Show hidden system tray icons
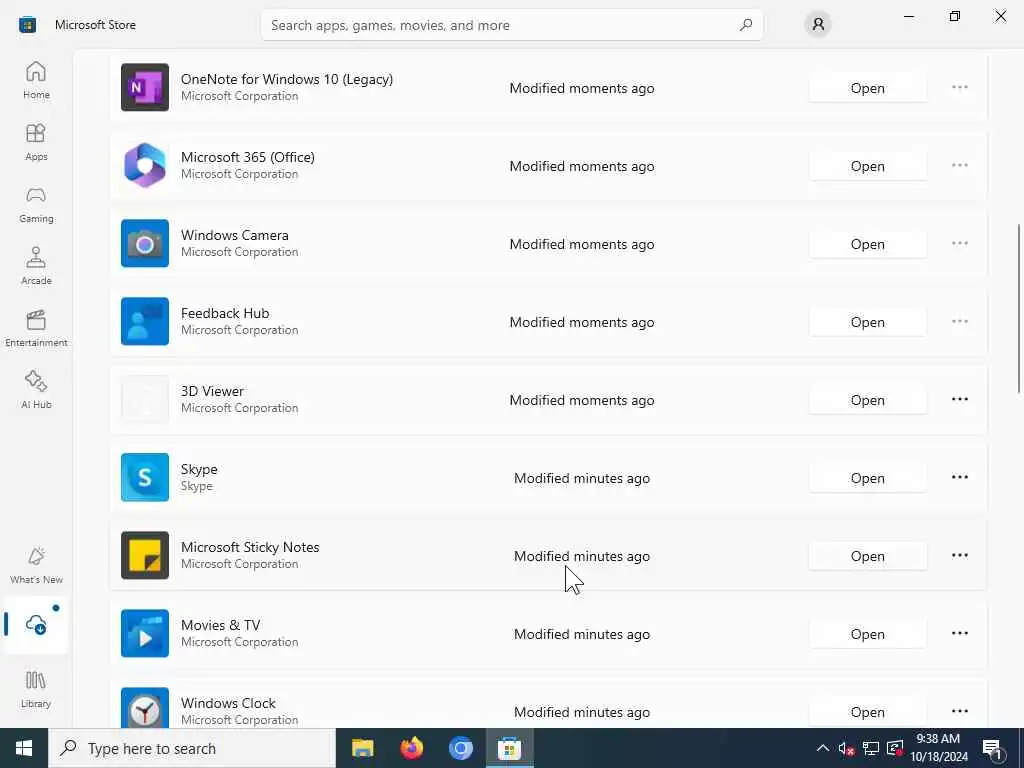Image resolution: width=1024 pixels, height=768 pixels. point(823,748)
